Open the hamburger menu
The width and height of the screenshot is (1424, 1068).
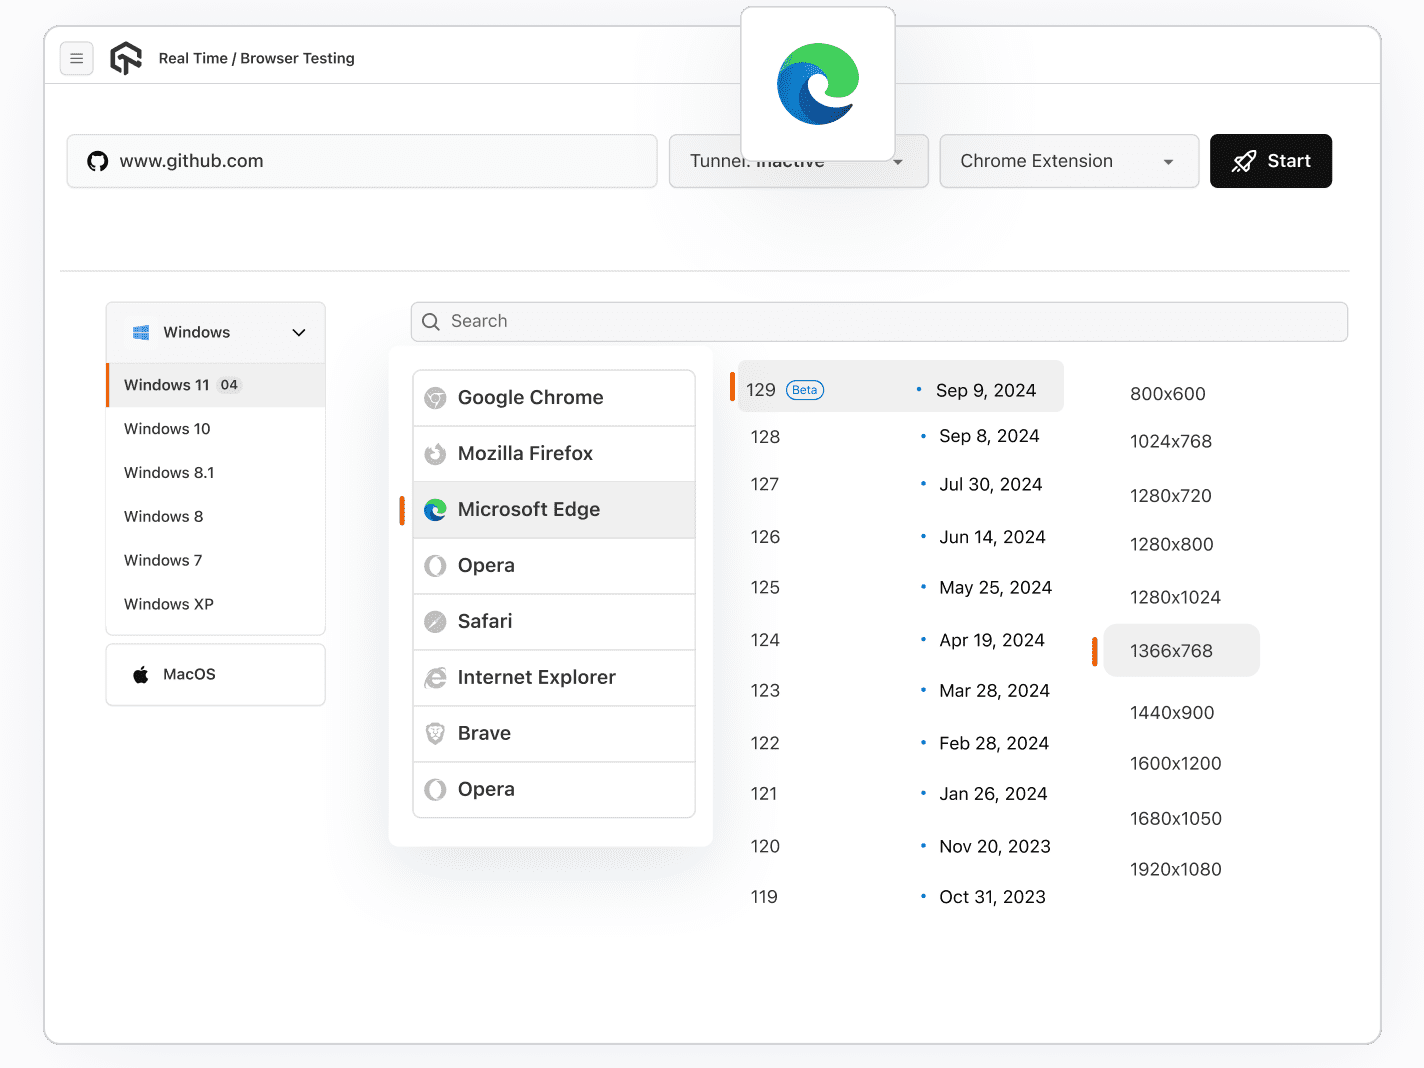tap(77, 58)
